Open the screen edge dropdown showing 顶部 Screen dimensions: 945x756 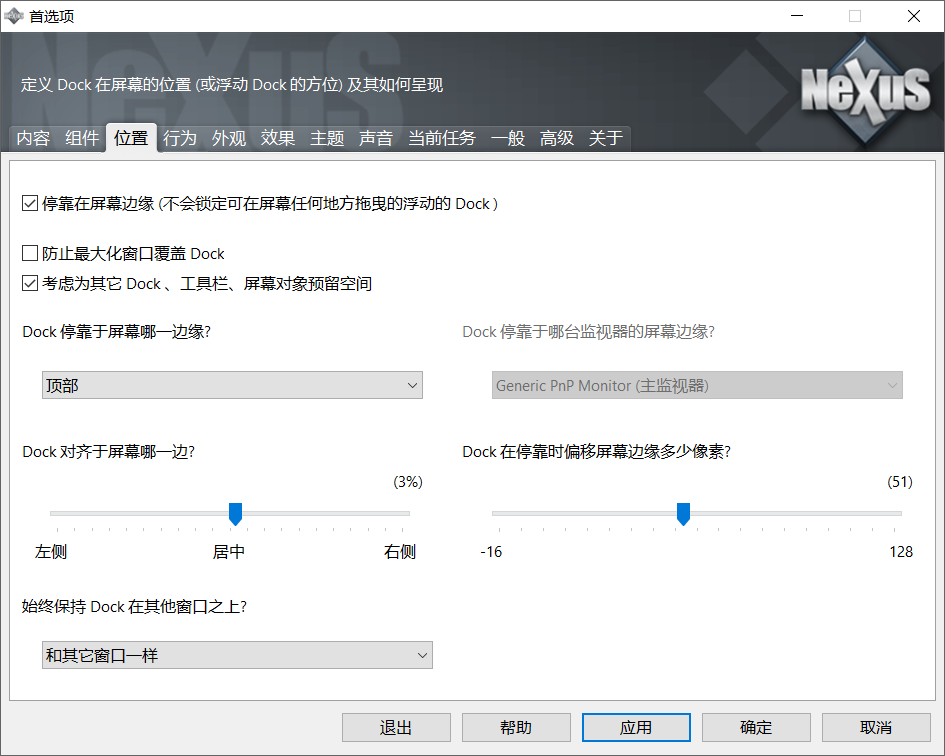232,385
